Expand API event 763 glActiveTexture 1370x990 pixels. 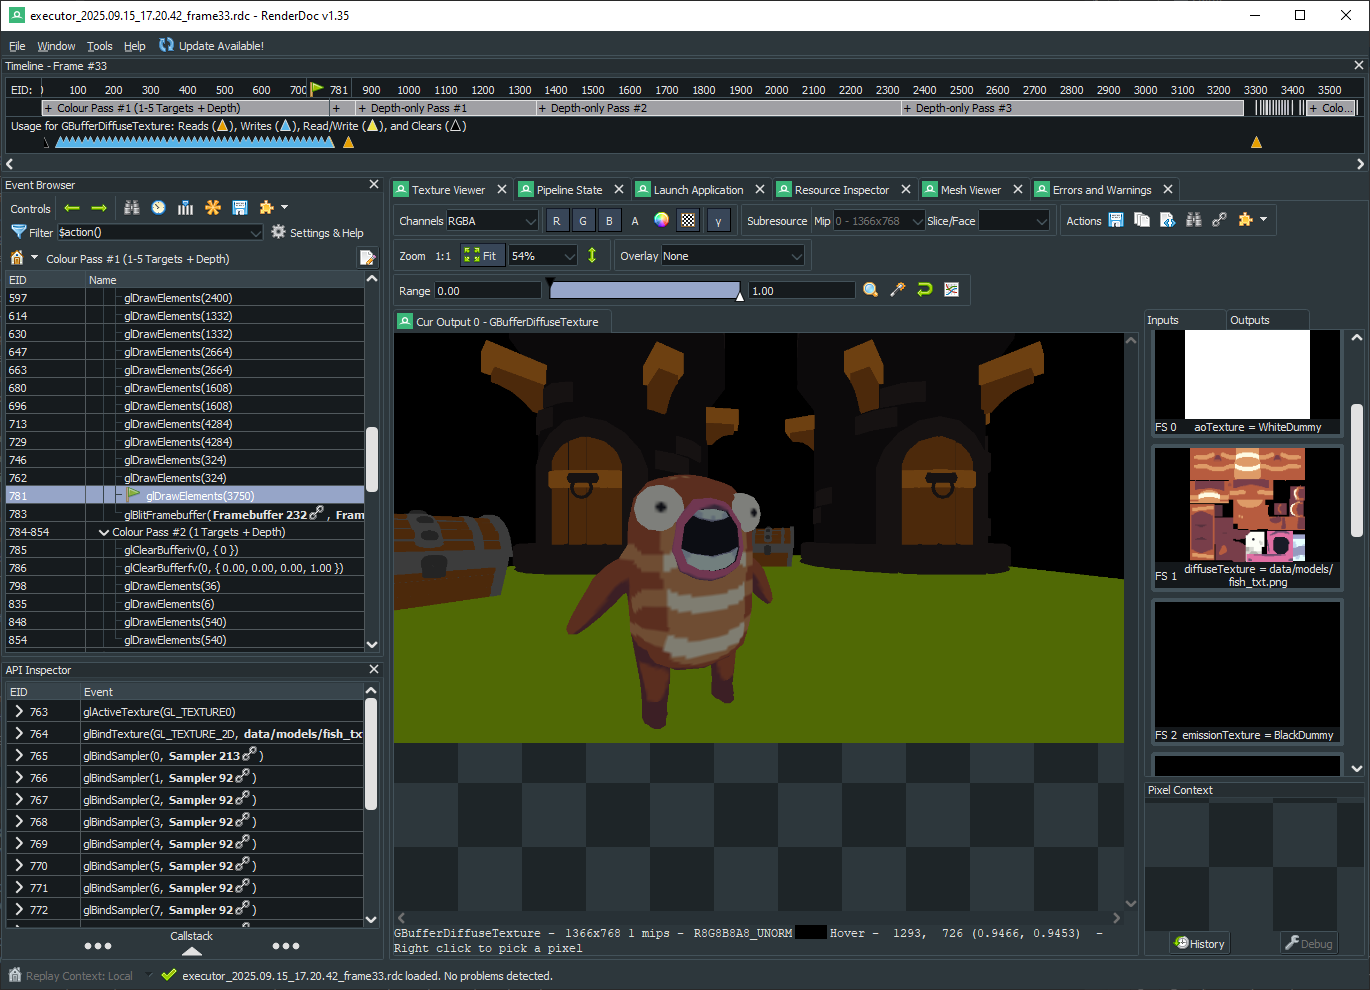point(19,711)
